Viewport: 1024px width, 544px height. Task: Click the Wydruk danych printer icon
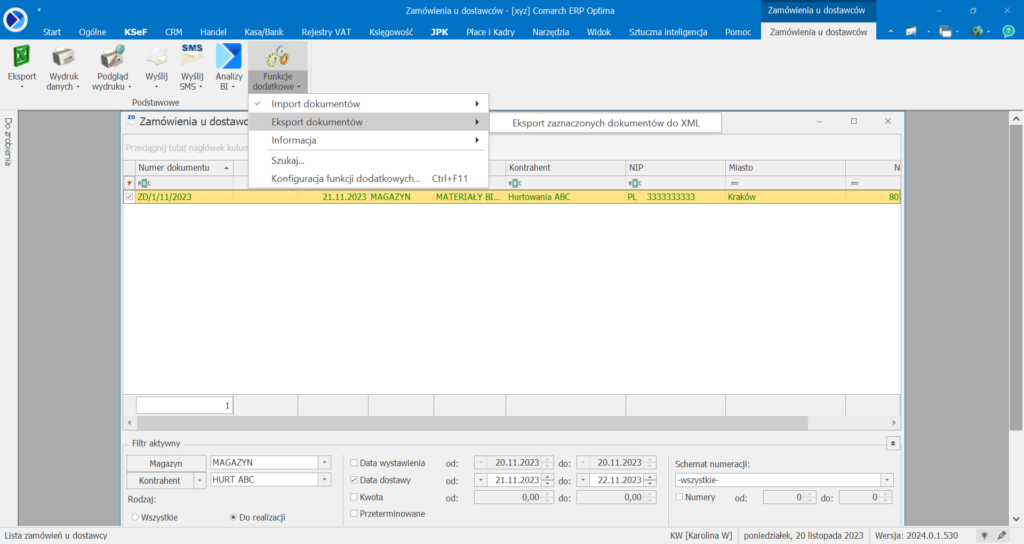(65, 57)
